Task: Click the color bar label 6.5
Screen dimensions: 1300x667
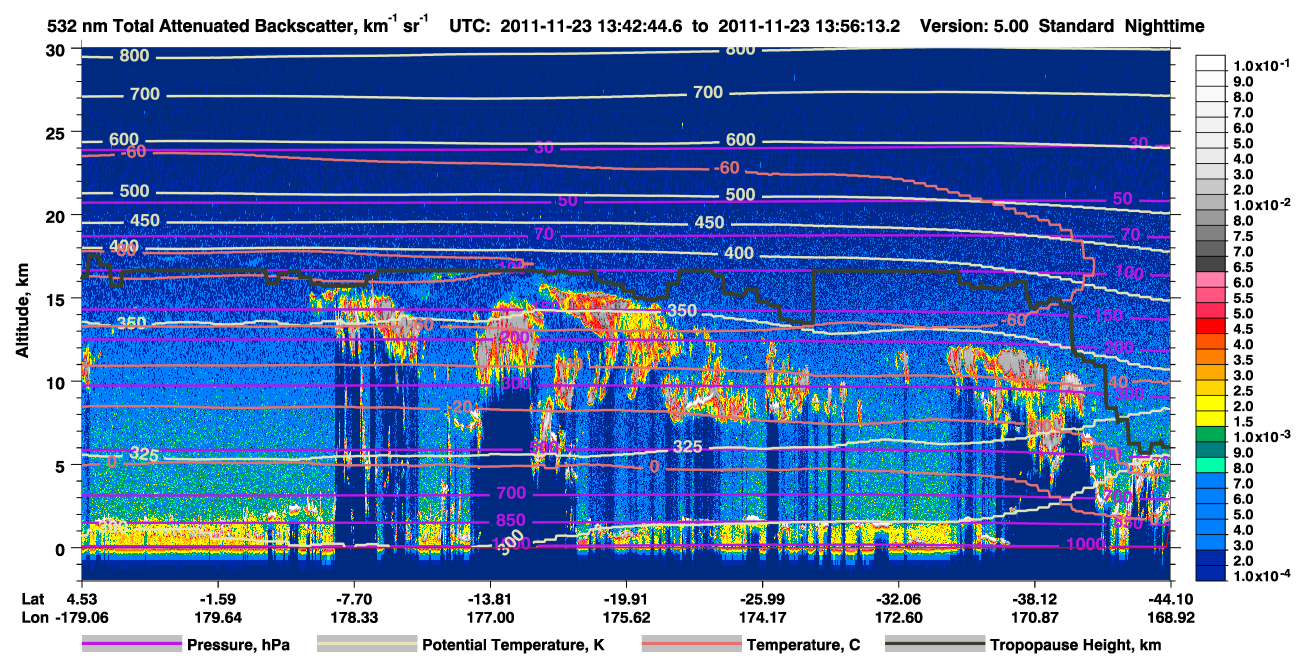Action: tap(1245, 268)
